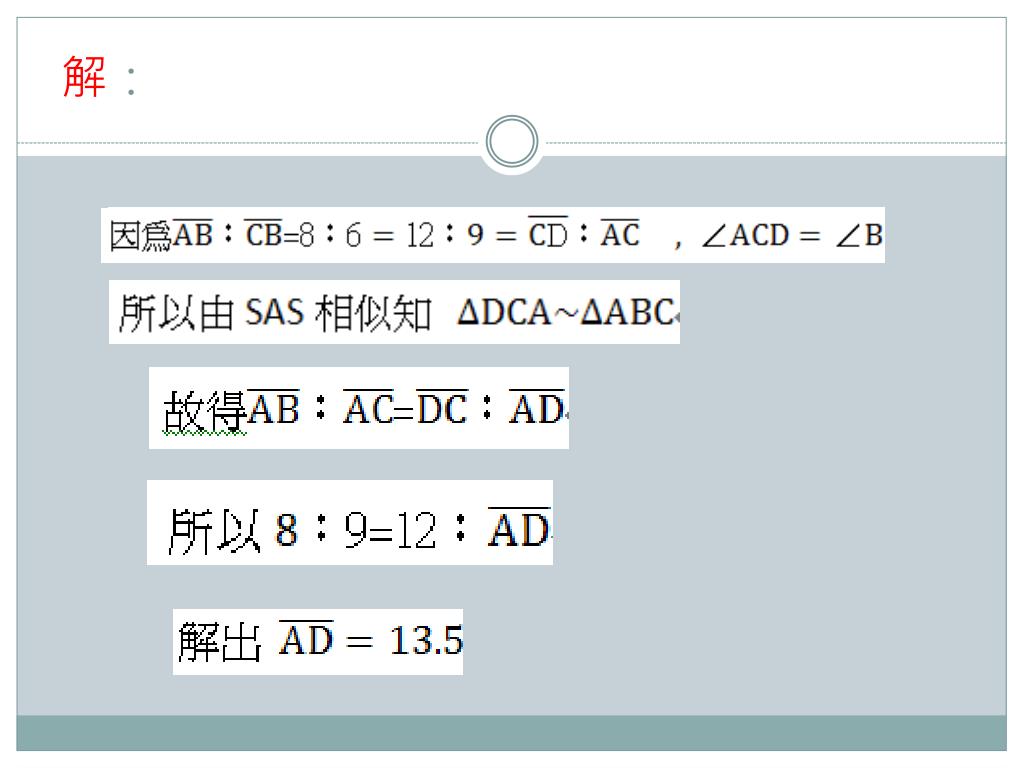1024x768 pixels.
Task: Click the CD:AC ratio in first line
Action: click(x=583, y=234)
